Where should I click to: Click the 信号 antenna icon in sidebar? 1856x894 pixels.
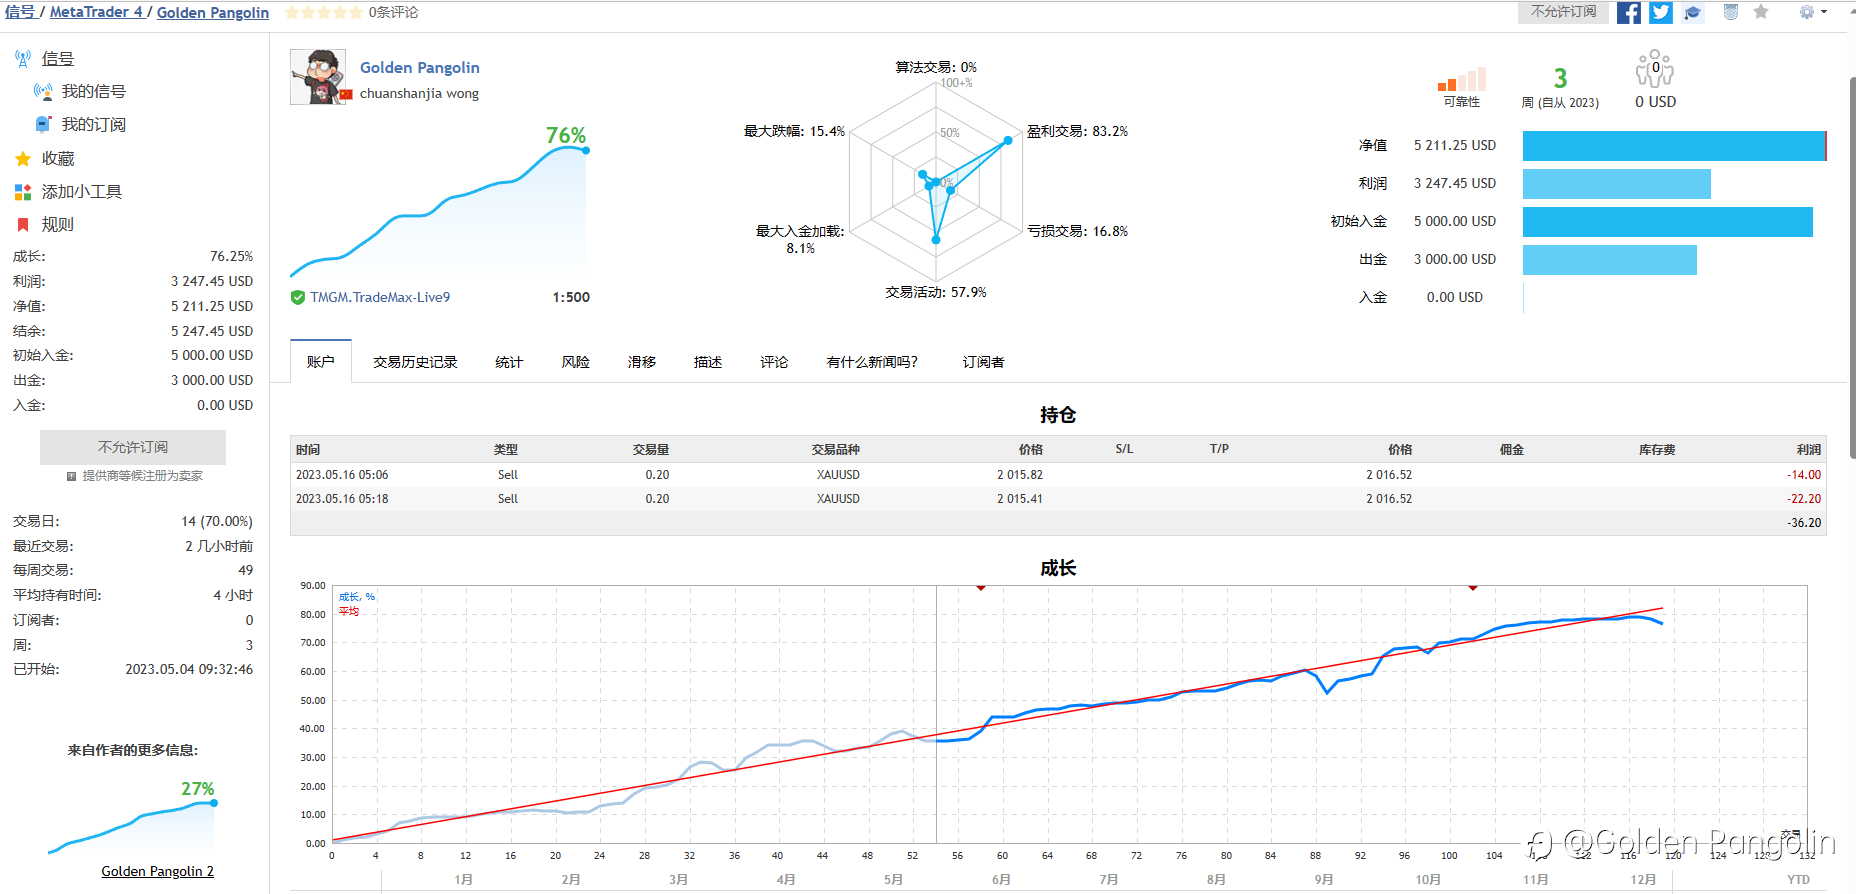23,59
